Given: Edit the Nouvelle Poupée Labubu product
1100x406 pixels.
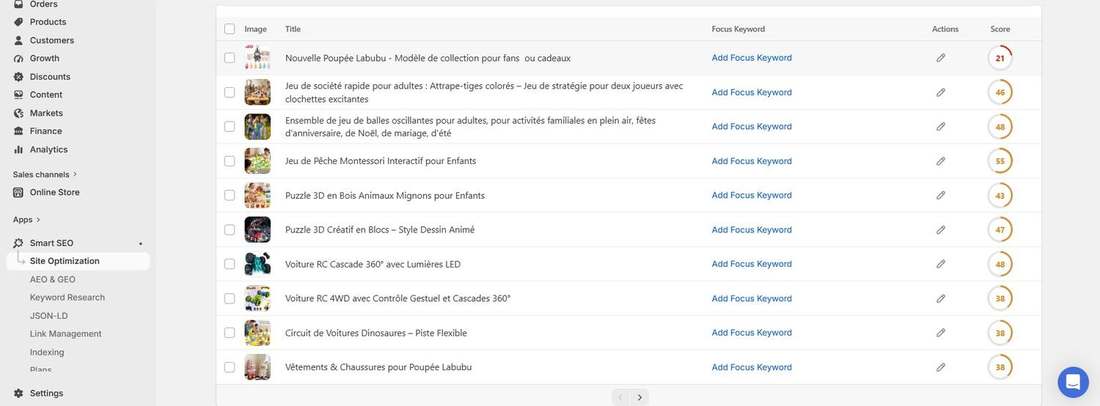Looking at the screenshot, I should click(x=941, y=57).
